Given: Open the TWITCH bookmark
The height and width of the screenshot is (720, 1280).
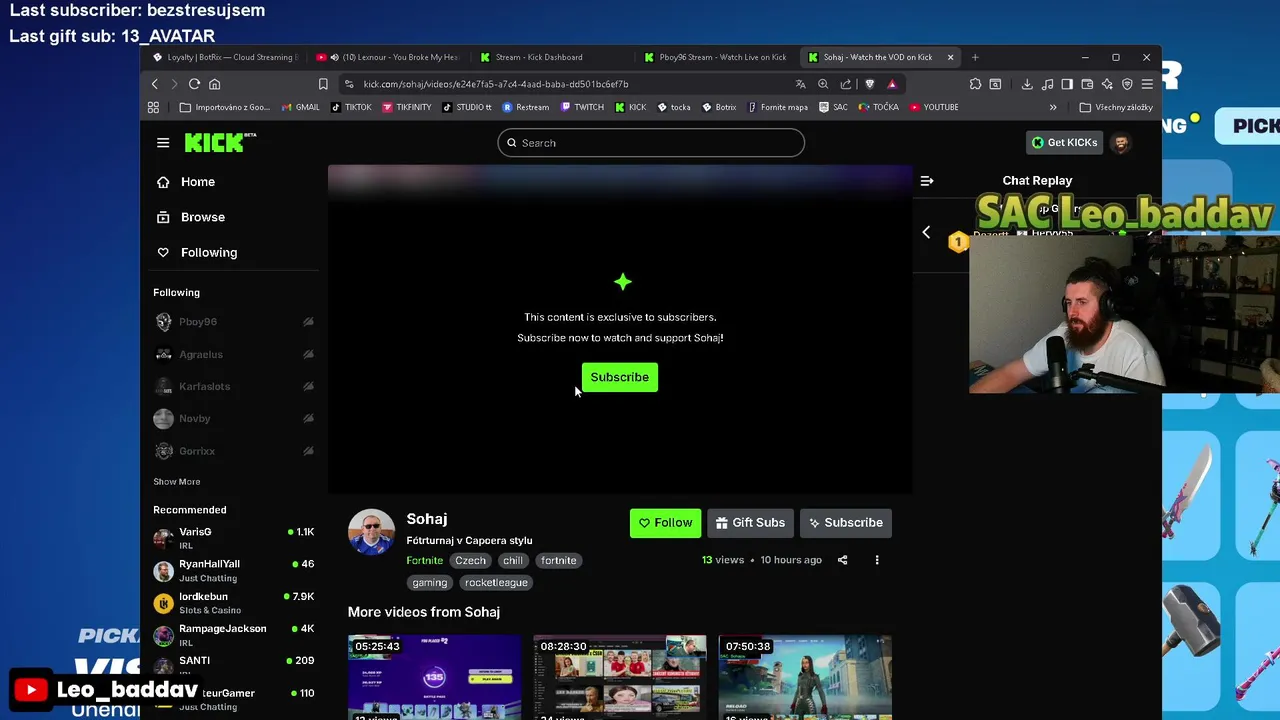Looking at the screenshot, I should 583,107.
